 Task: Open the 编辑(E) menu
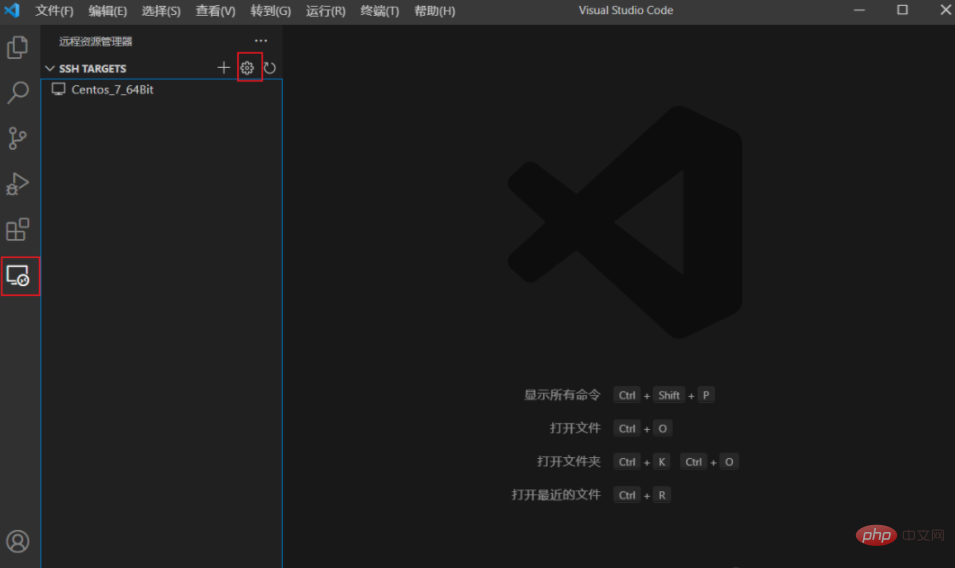[107, 11]
